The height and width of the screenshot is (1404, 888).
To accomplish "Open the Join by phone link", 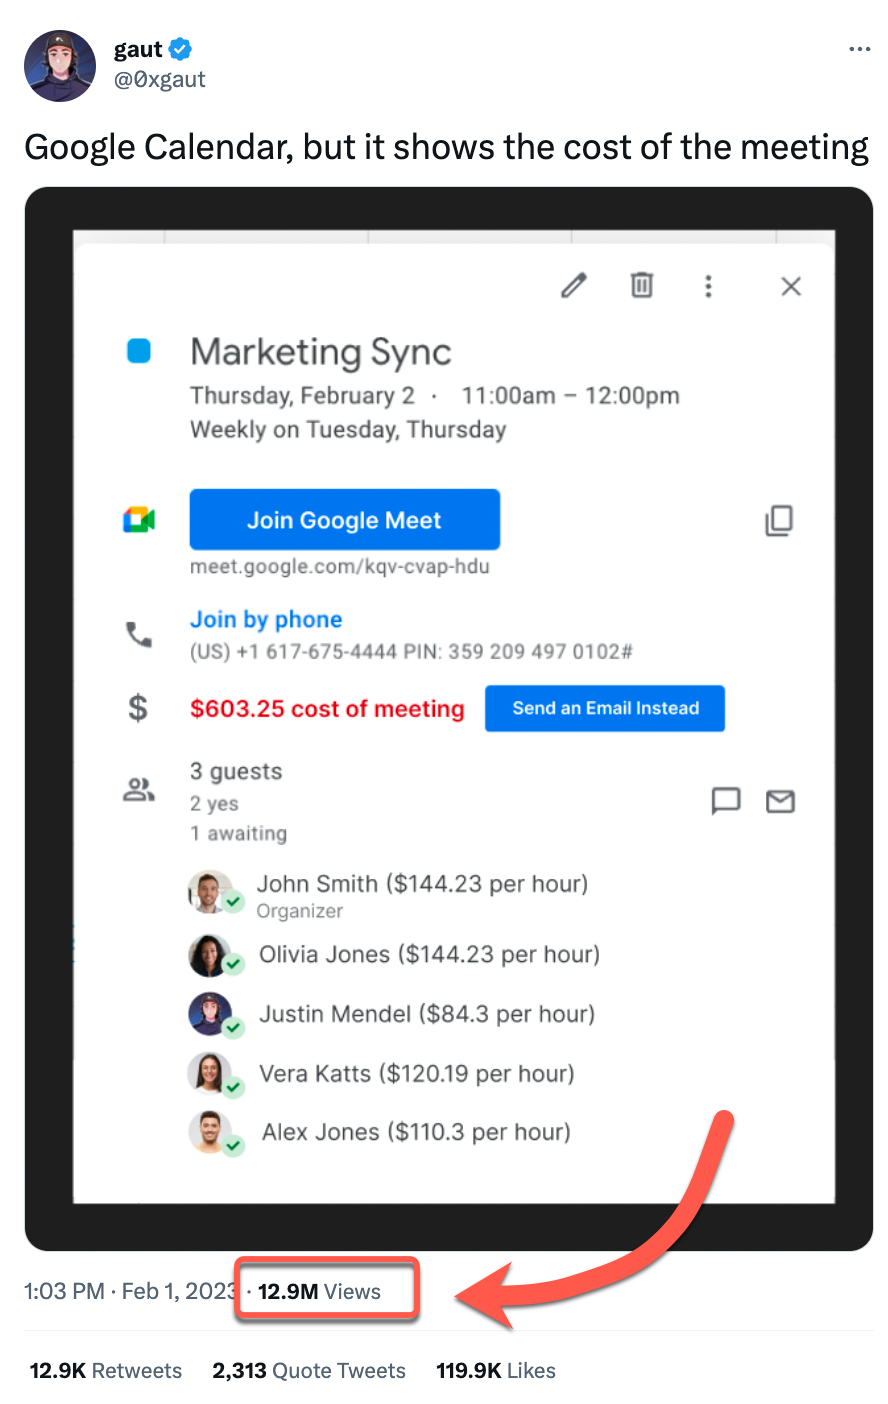I will (x=266, y=620).
